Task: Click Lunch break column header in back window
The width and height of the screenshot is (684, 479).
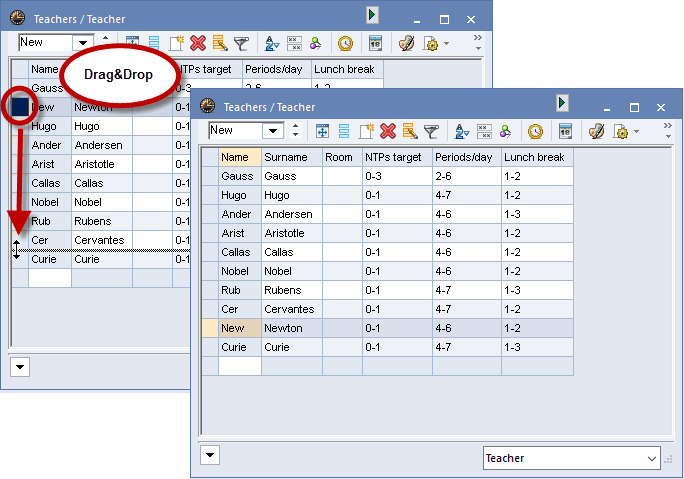Action: tap(347, 69)
